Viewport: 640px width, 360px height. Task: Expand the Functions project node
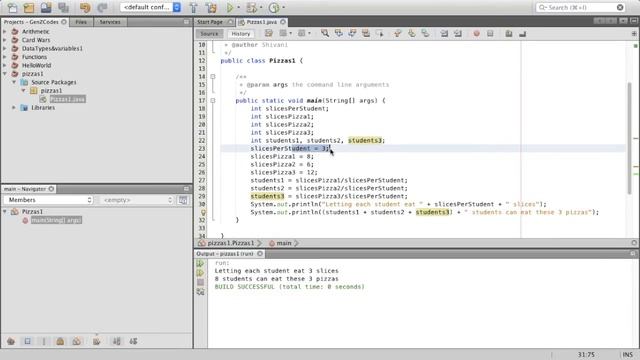[x=5, y=57]
